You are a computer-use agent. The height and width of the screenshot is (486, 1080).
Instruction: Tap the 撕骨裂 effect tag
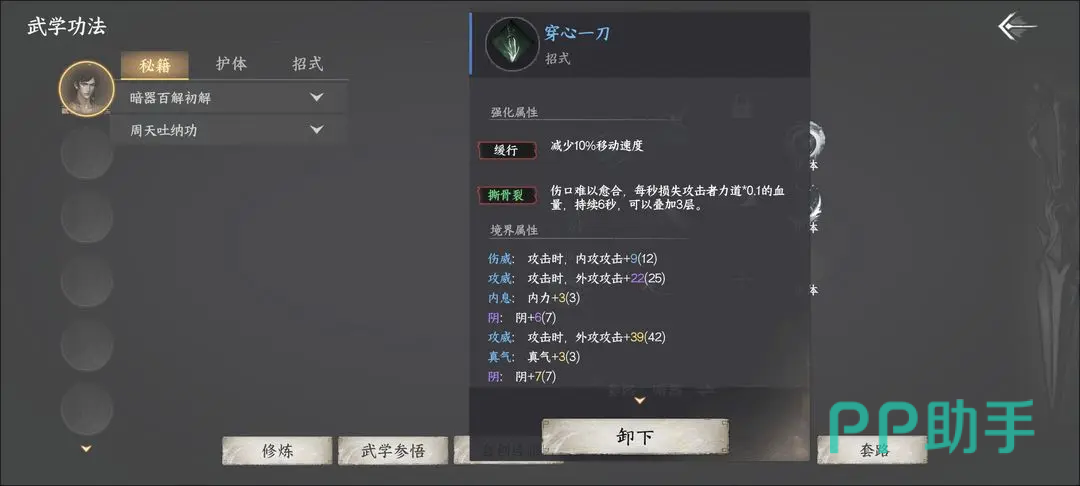506,196
